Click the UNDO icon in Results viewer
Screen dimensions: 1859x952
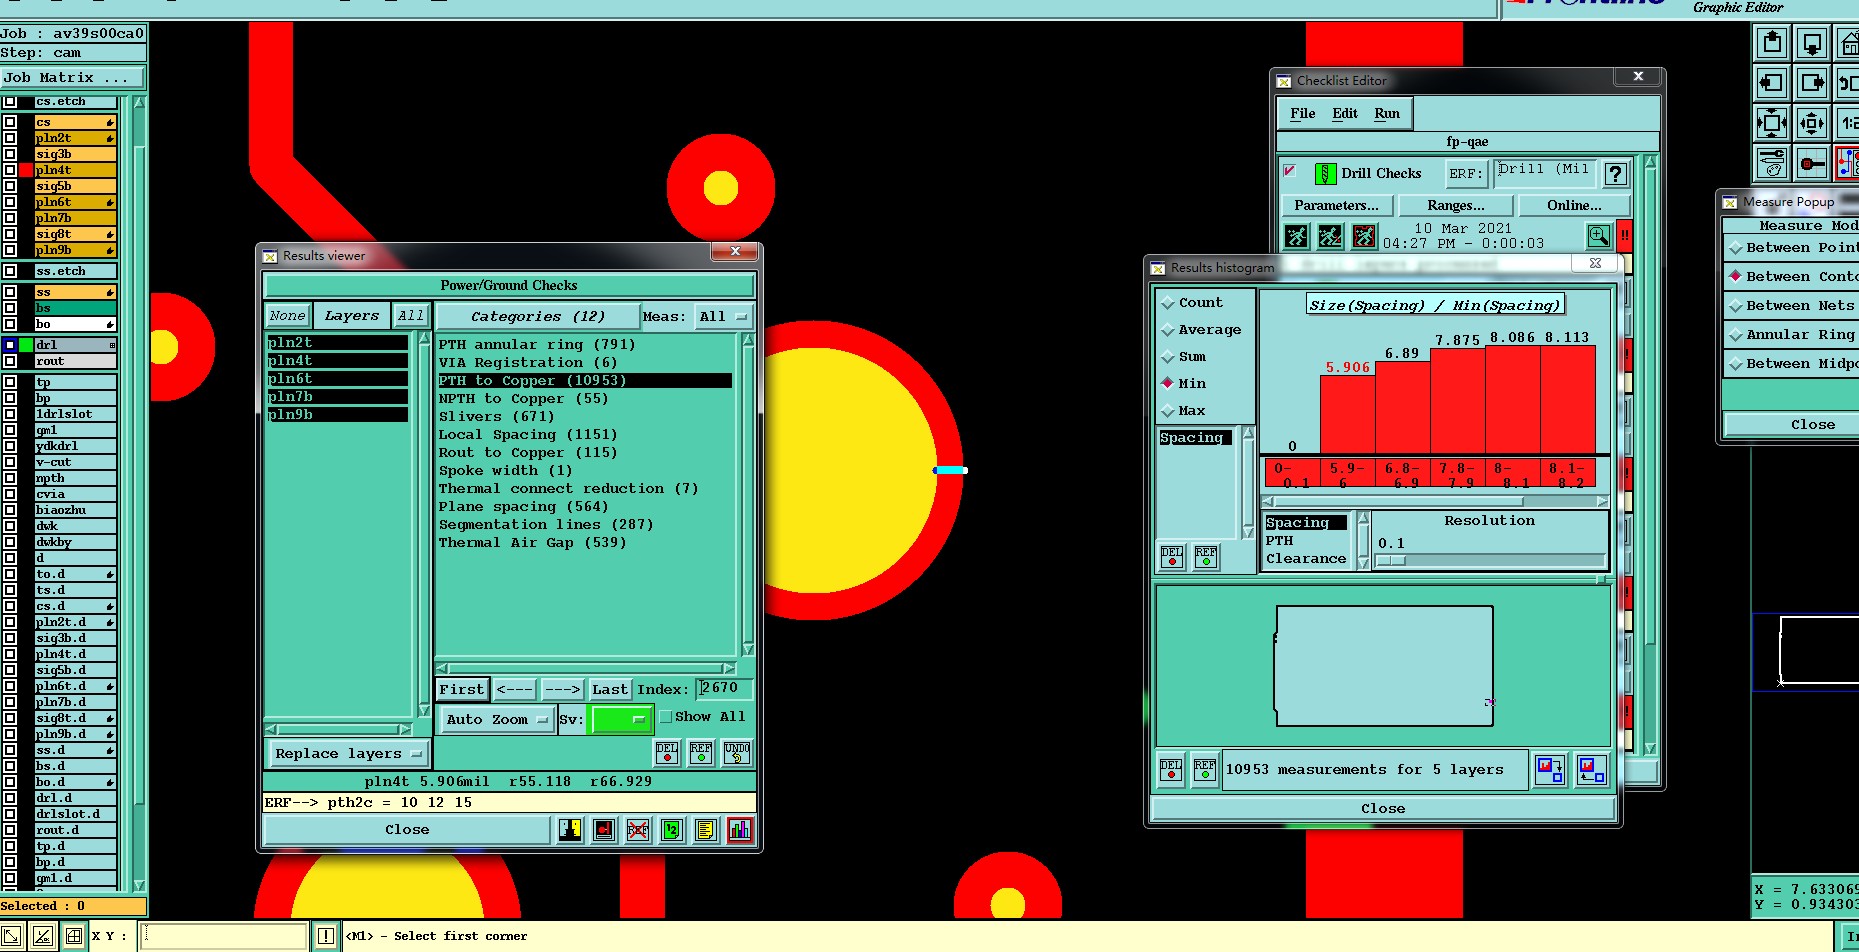(x=737, y=753)
